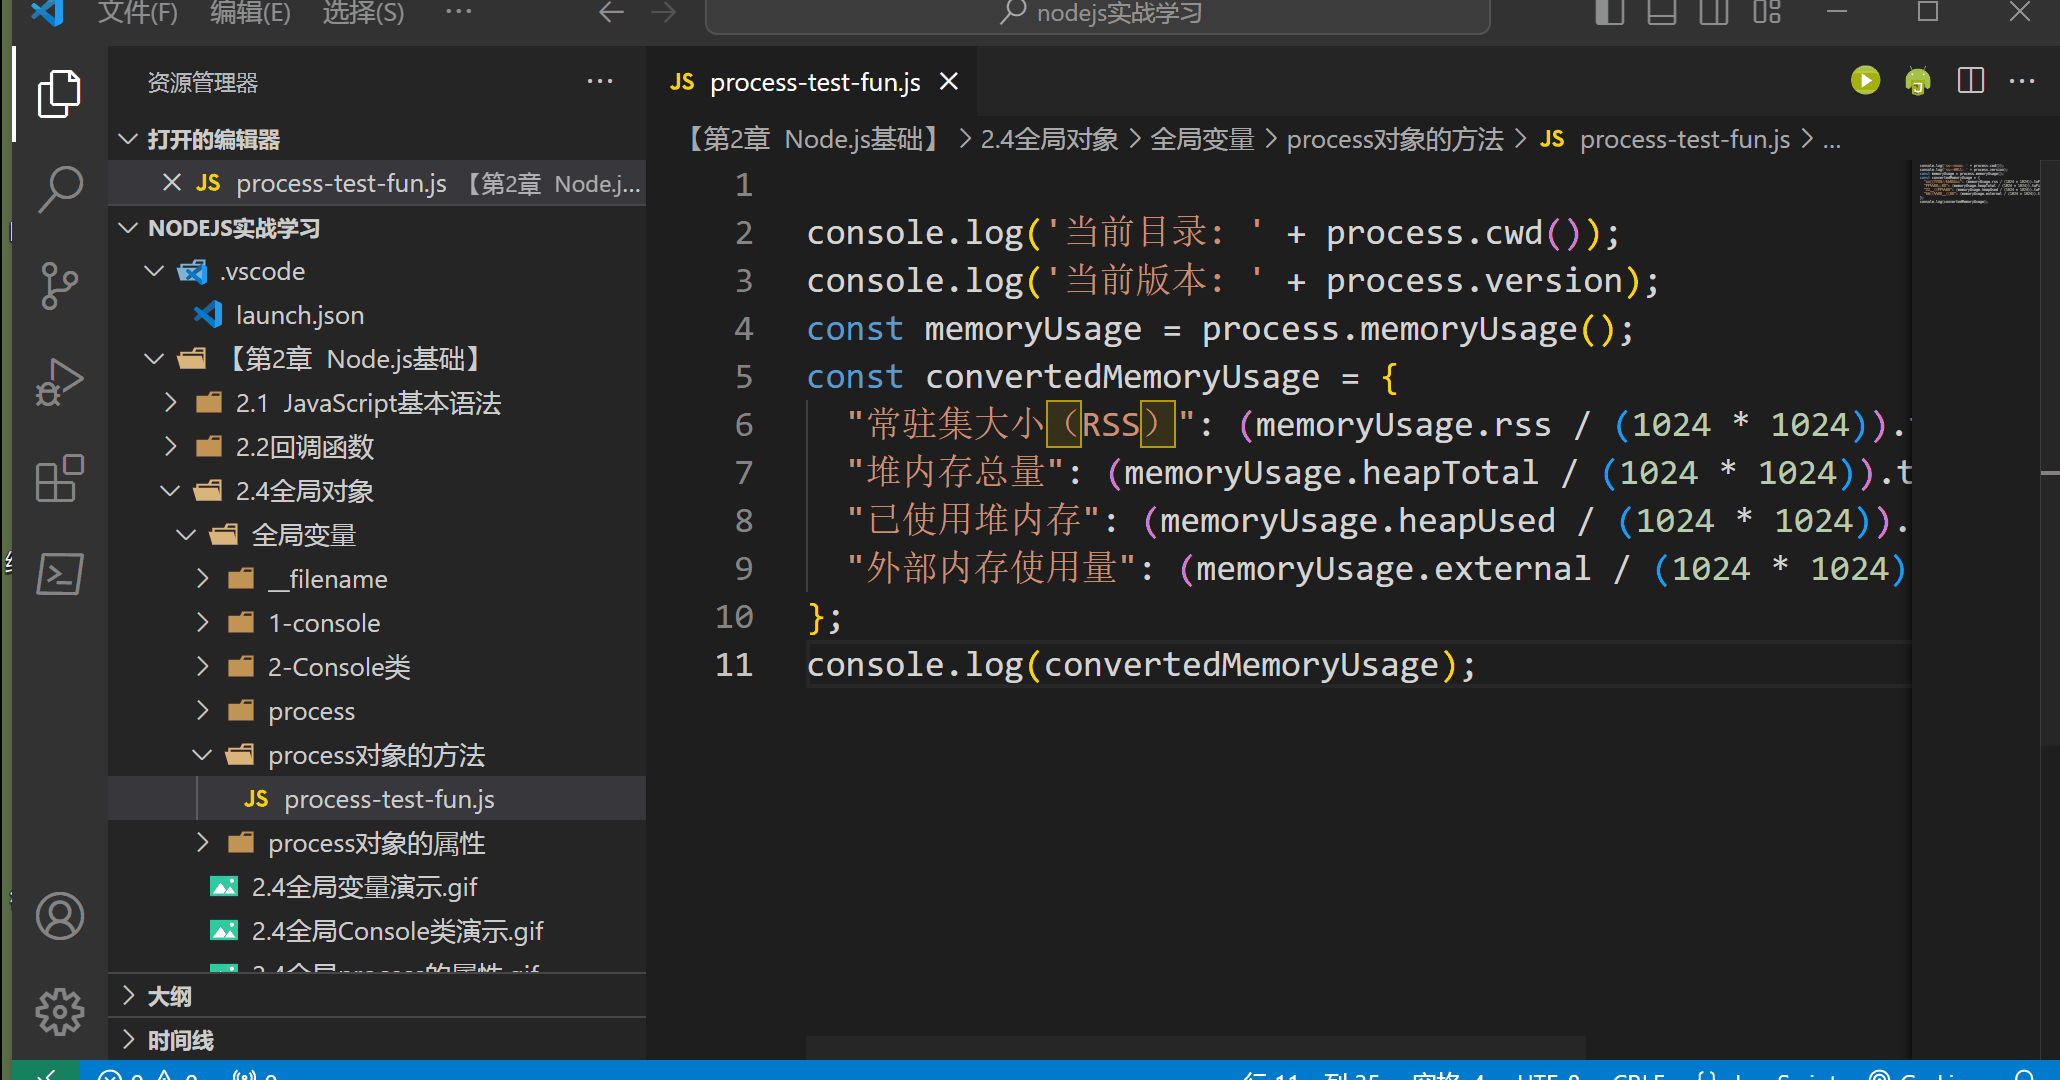
Task: Run code with the green play button
Action: coord(1865,81)
